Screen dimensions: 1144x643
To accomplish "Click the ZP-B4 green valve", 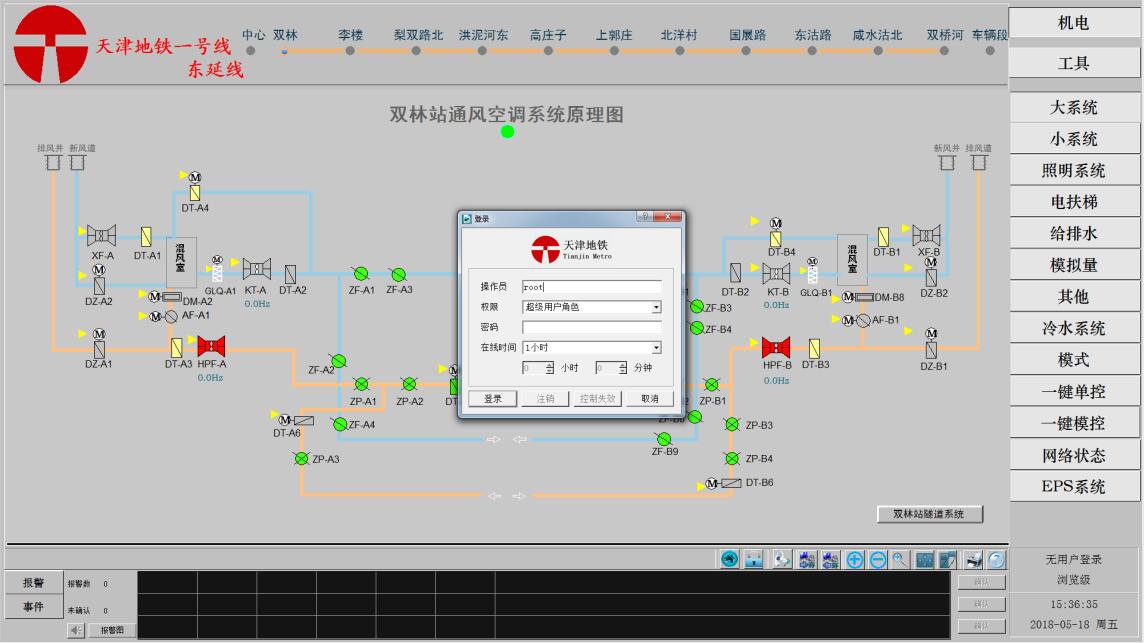I will point(733,458).
